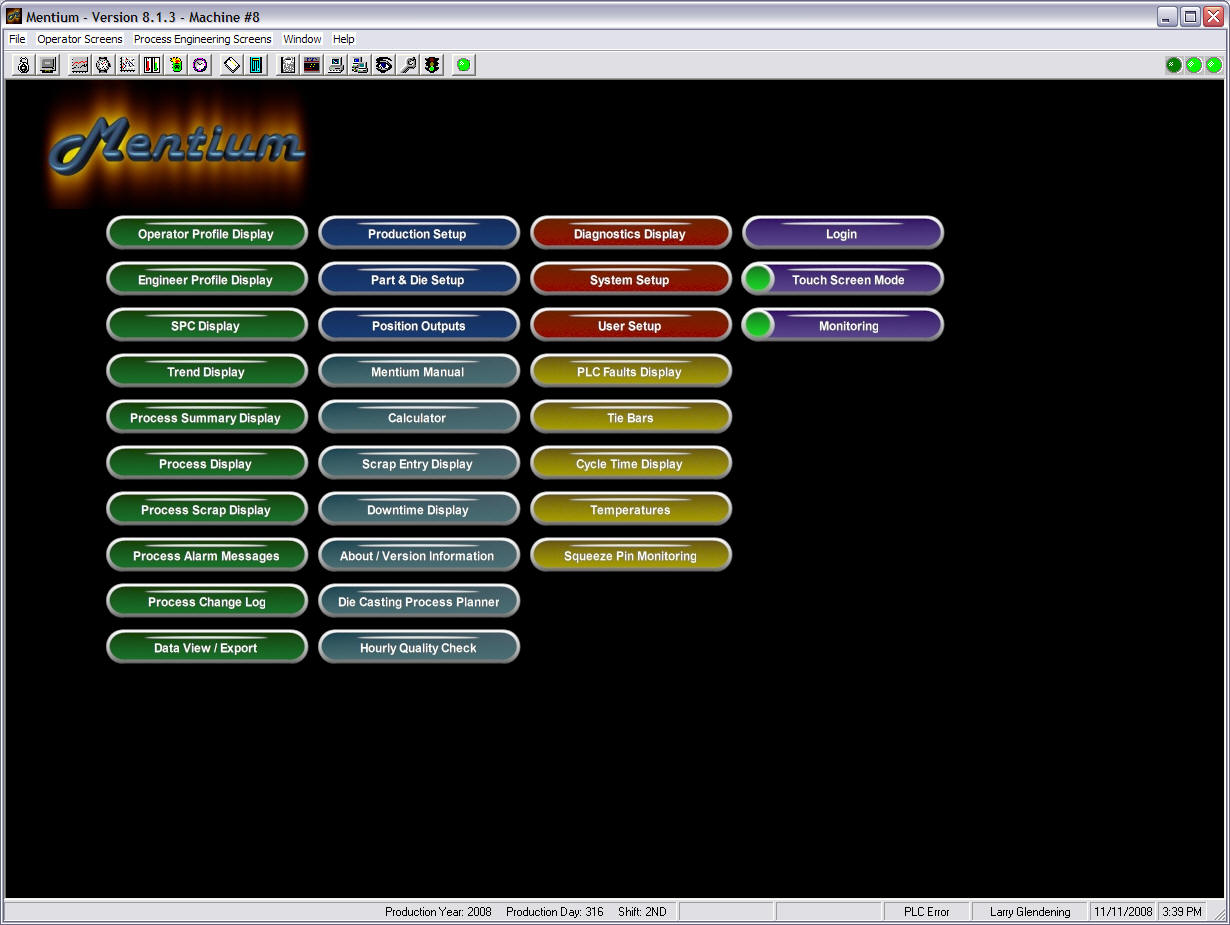Open the Mentium Manual
The height and width of the screenshot is (925, 1230).
[419, 371]
